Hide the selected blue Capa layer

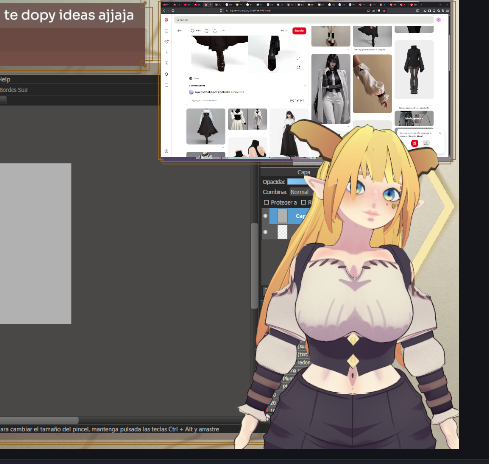coord(265,216)
